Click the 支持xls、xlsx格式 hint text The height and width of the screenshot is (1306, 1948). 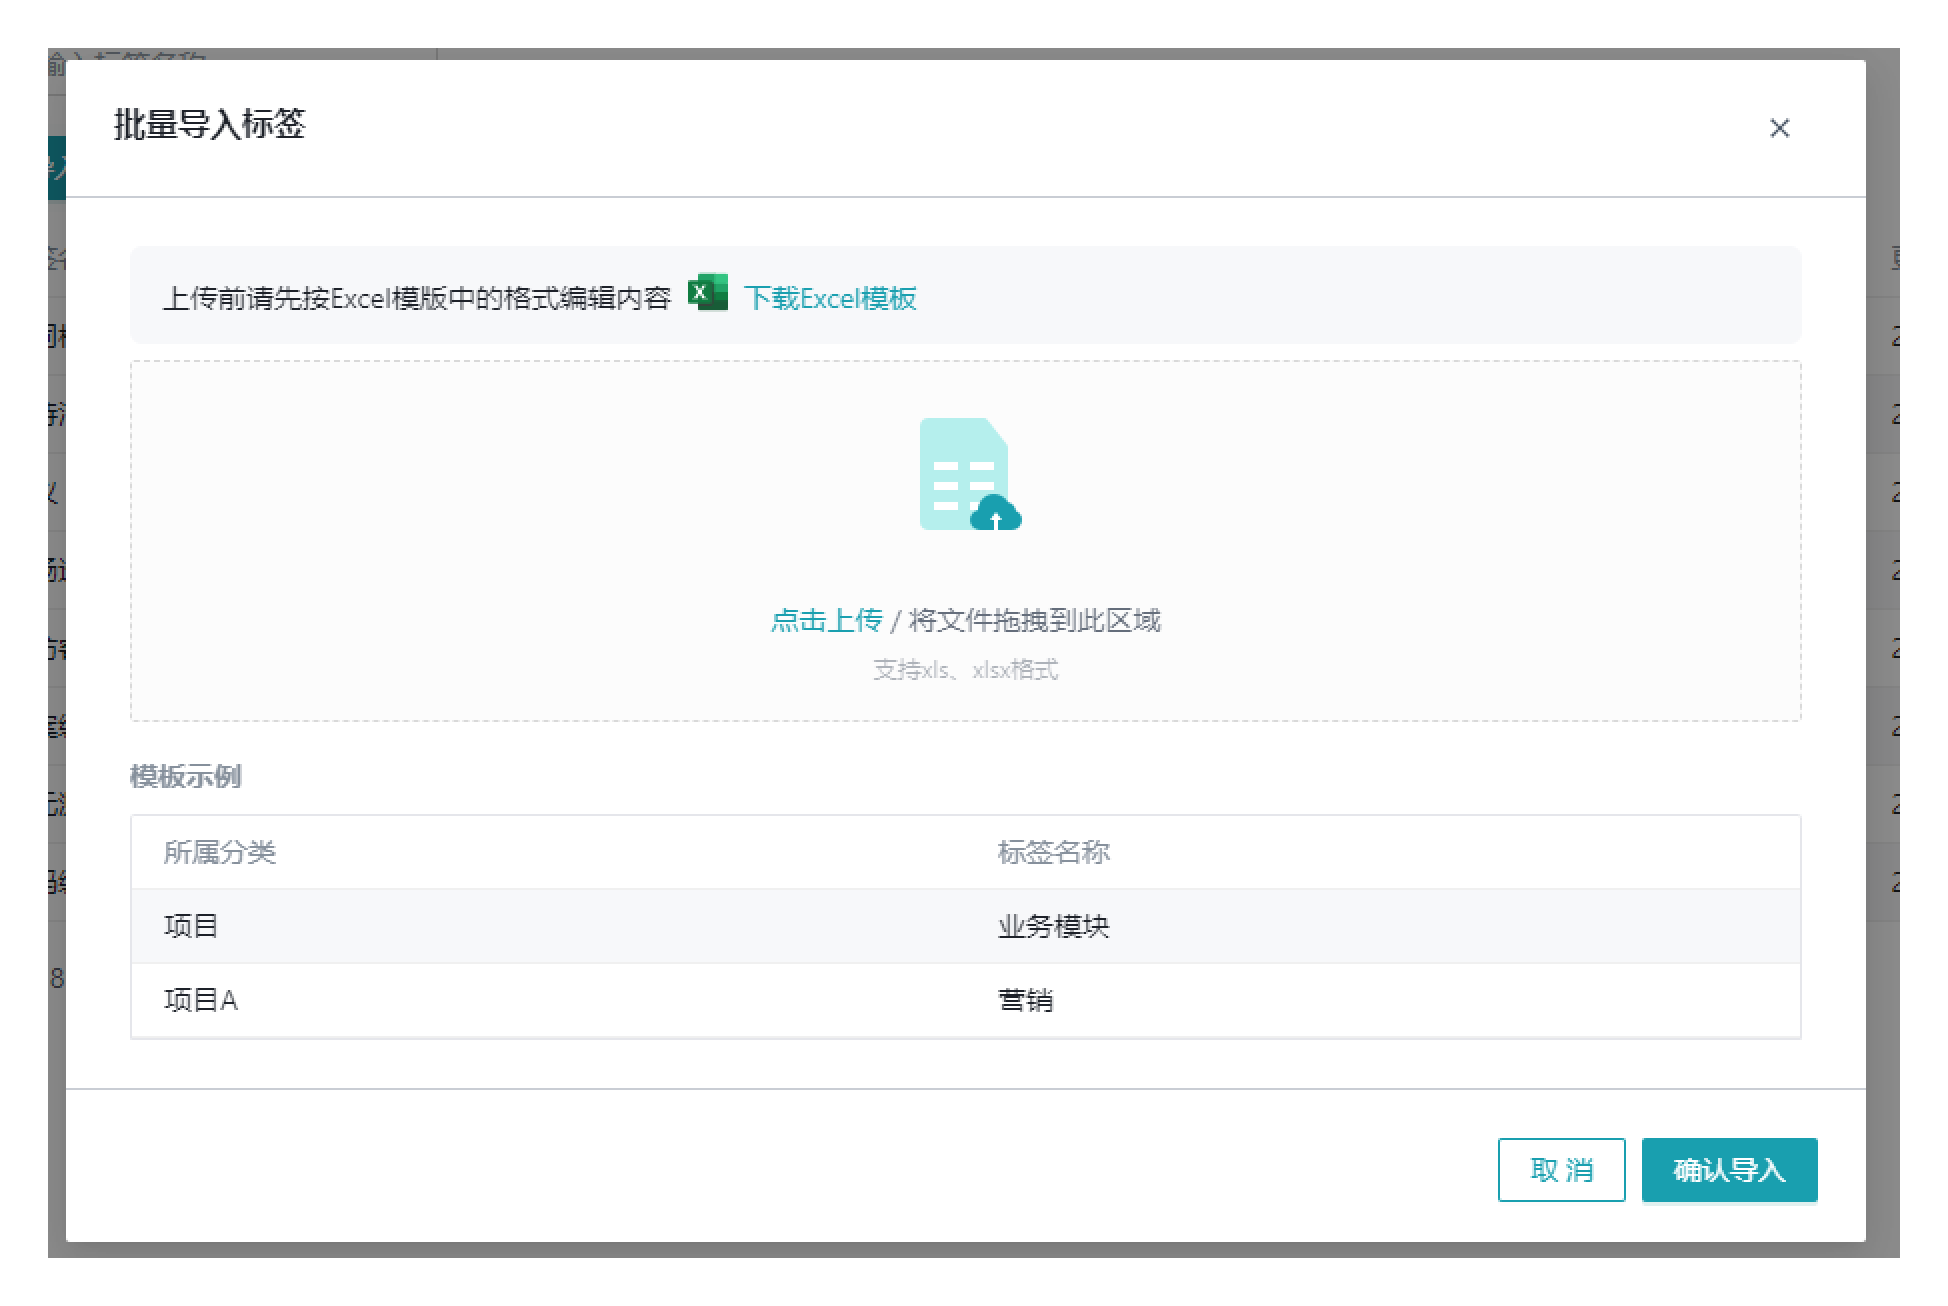965,669
